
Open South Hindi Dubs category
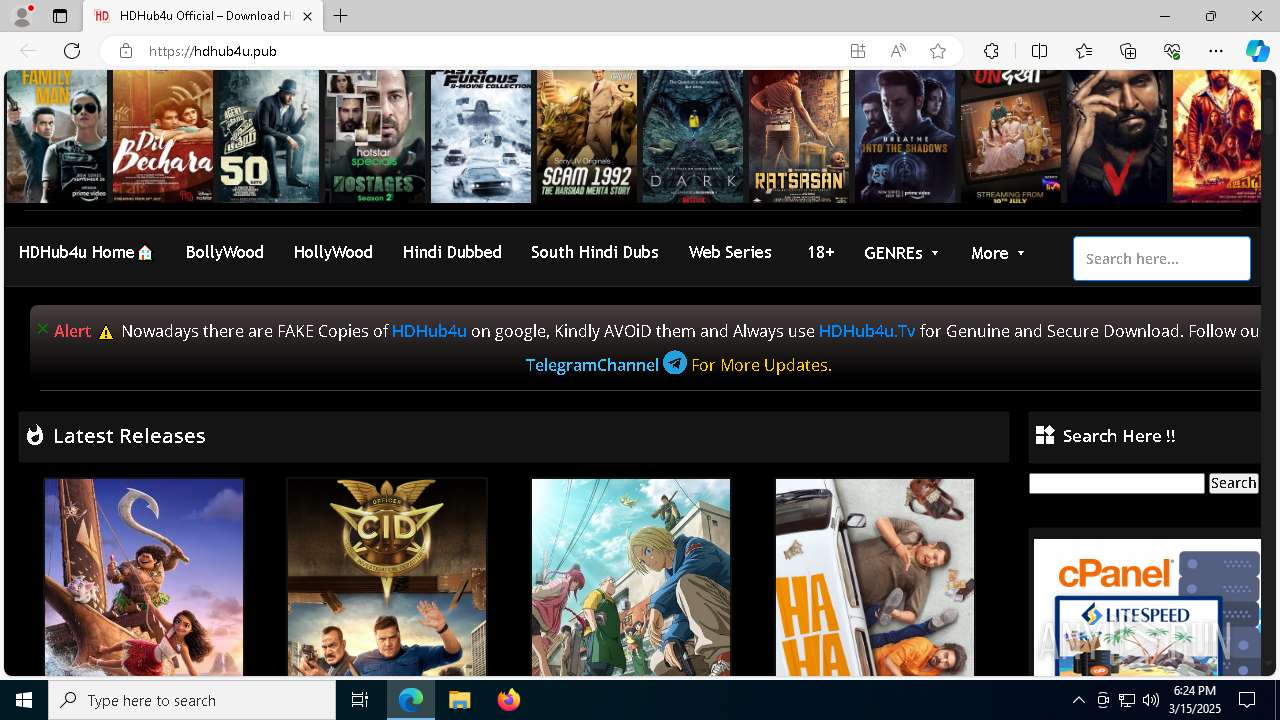tap(595, 253)
